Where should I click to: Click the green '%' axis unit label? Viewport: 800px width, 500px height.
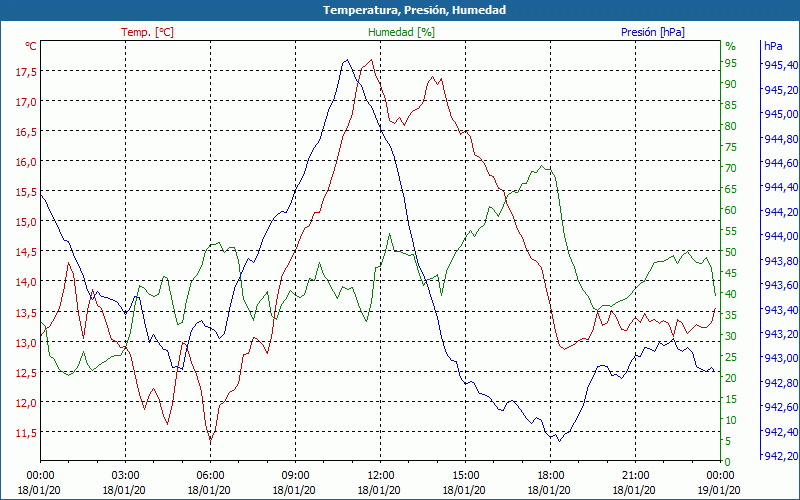tap(731, 46)
